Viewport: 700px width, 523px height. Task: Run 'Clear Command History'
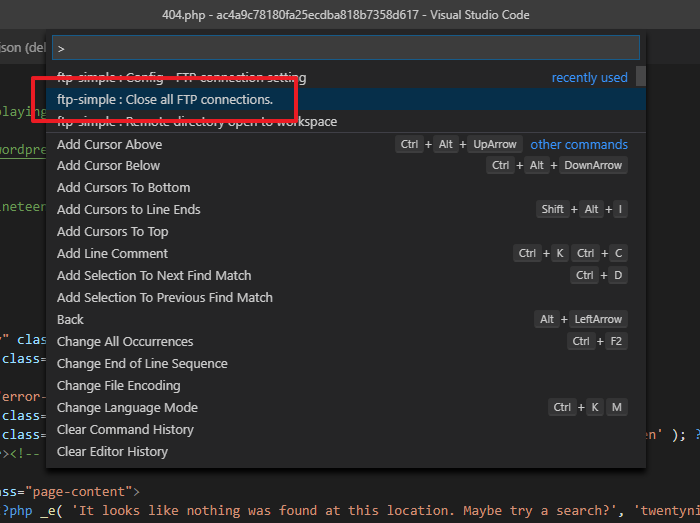tap(346, 429)
